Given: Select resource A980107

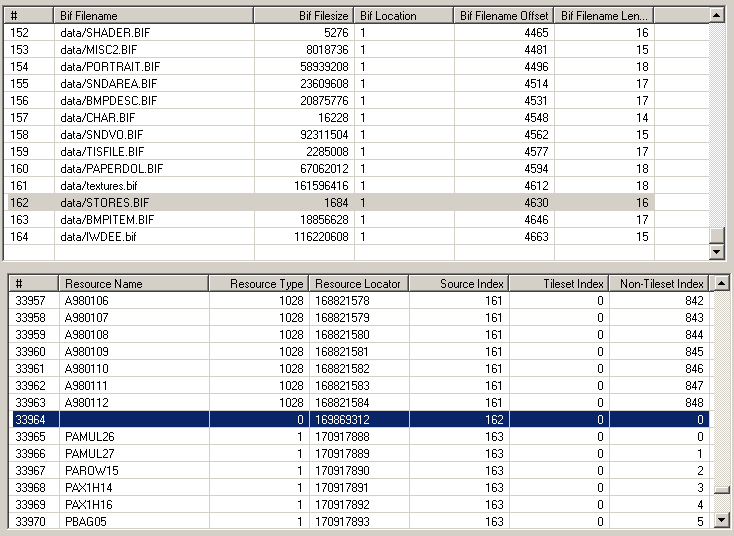Looking at the screenshot, I should [x=360, y=318].
